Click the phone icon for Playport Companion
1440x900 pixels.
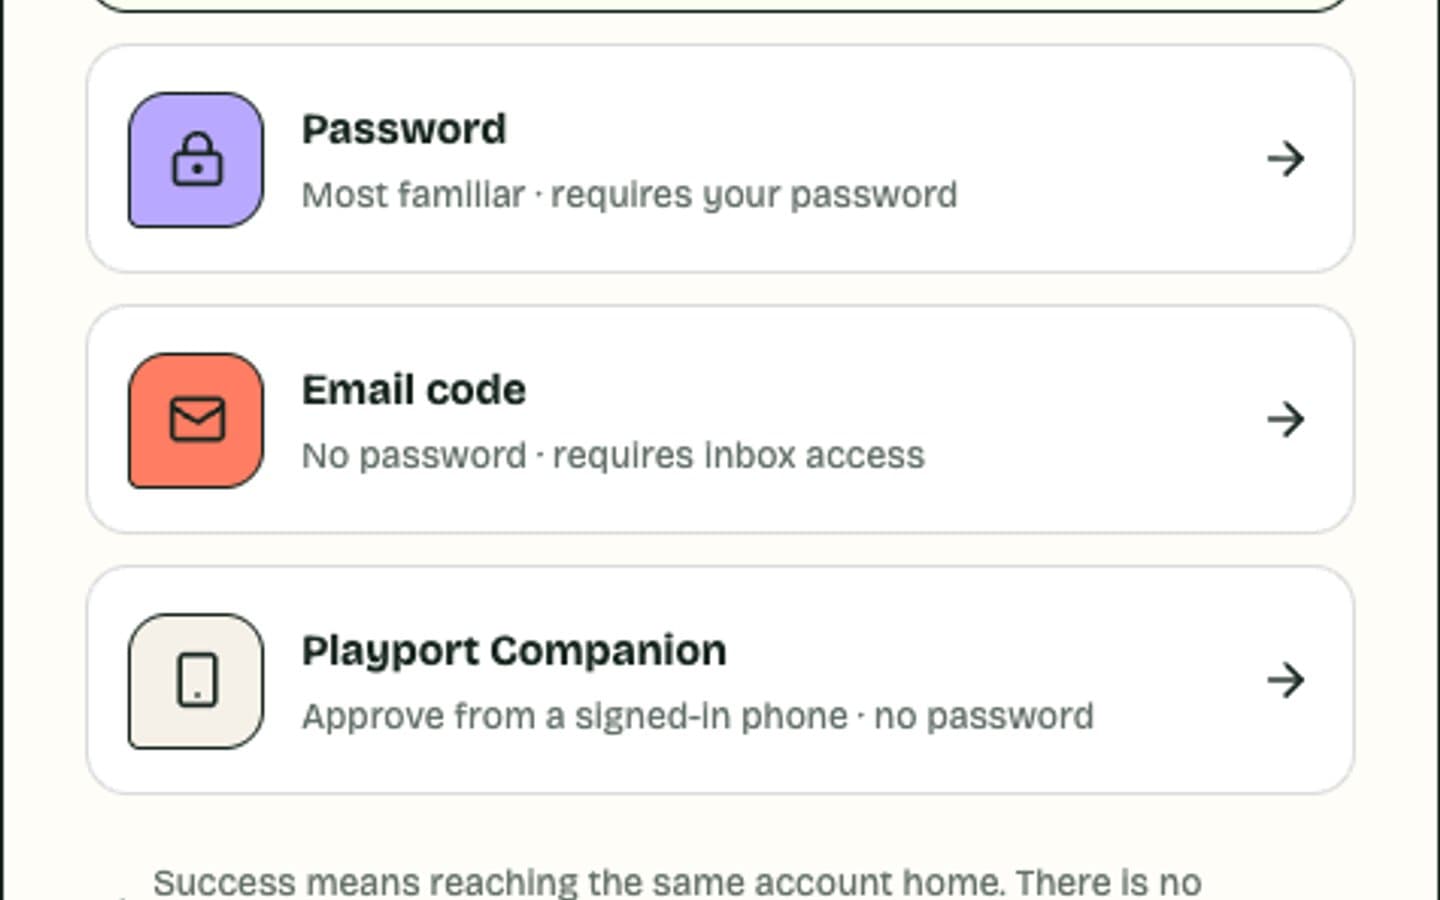[x=196, y=681]
